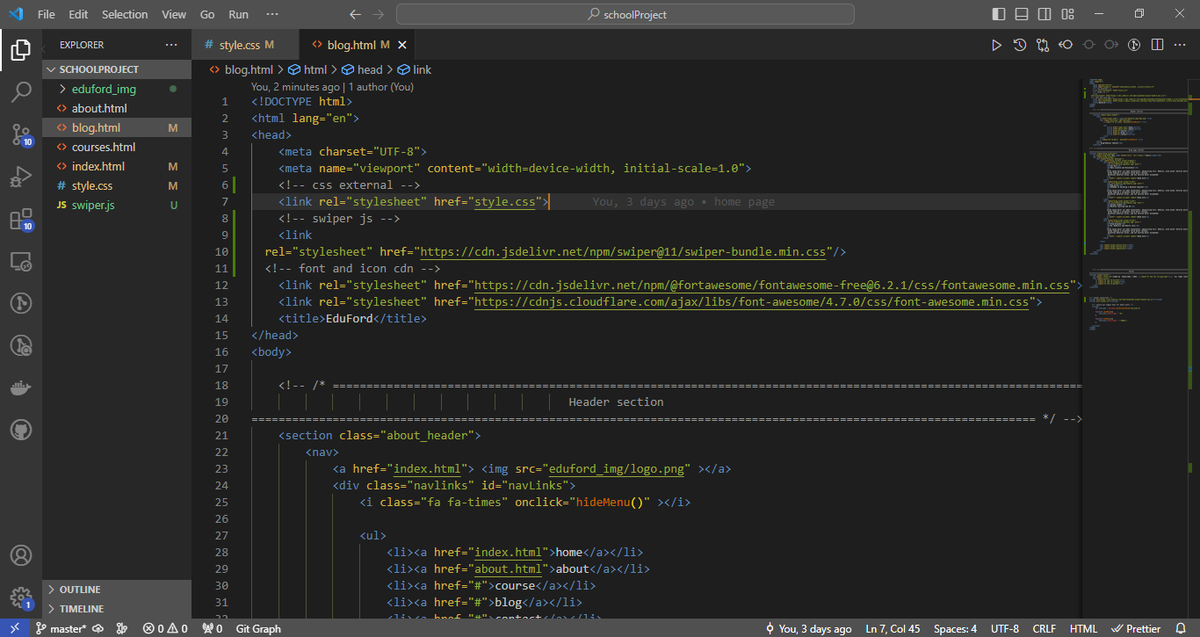The height and width of the screenshot is (637, 1200).
Task: Open the Go menu
Action: coord(207,14)
